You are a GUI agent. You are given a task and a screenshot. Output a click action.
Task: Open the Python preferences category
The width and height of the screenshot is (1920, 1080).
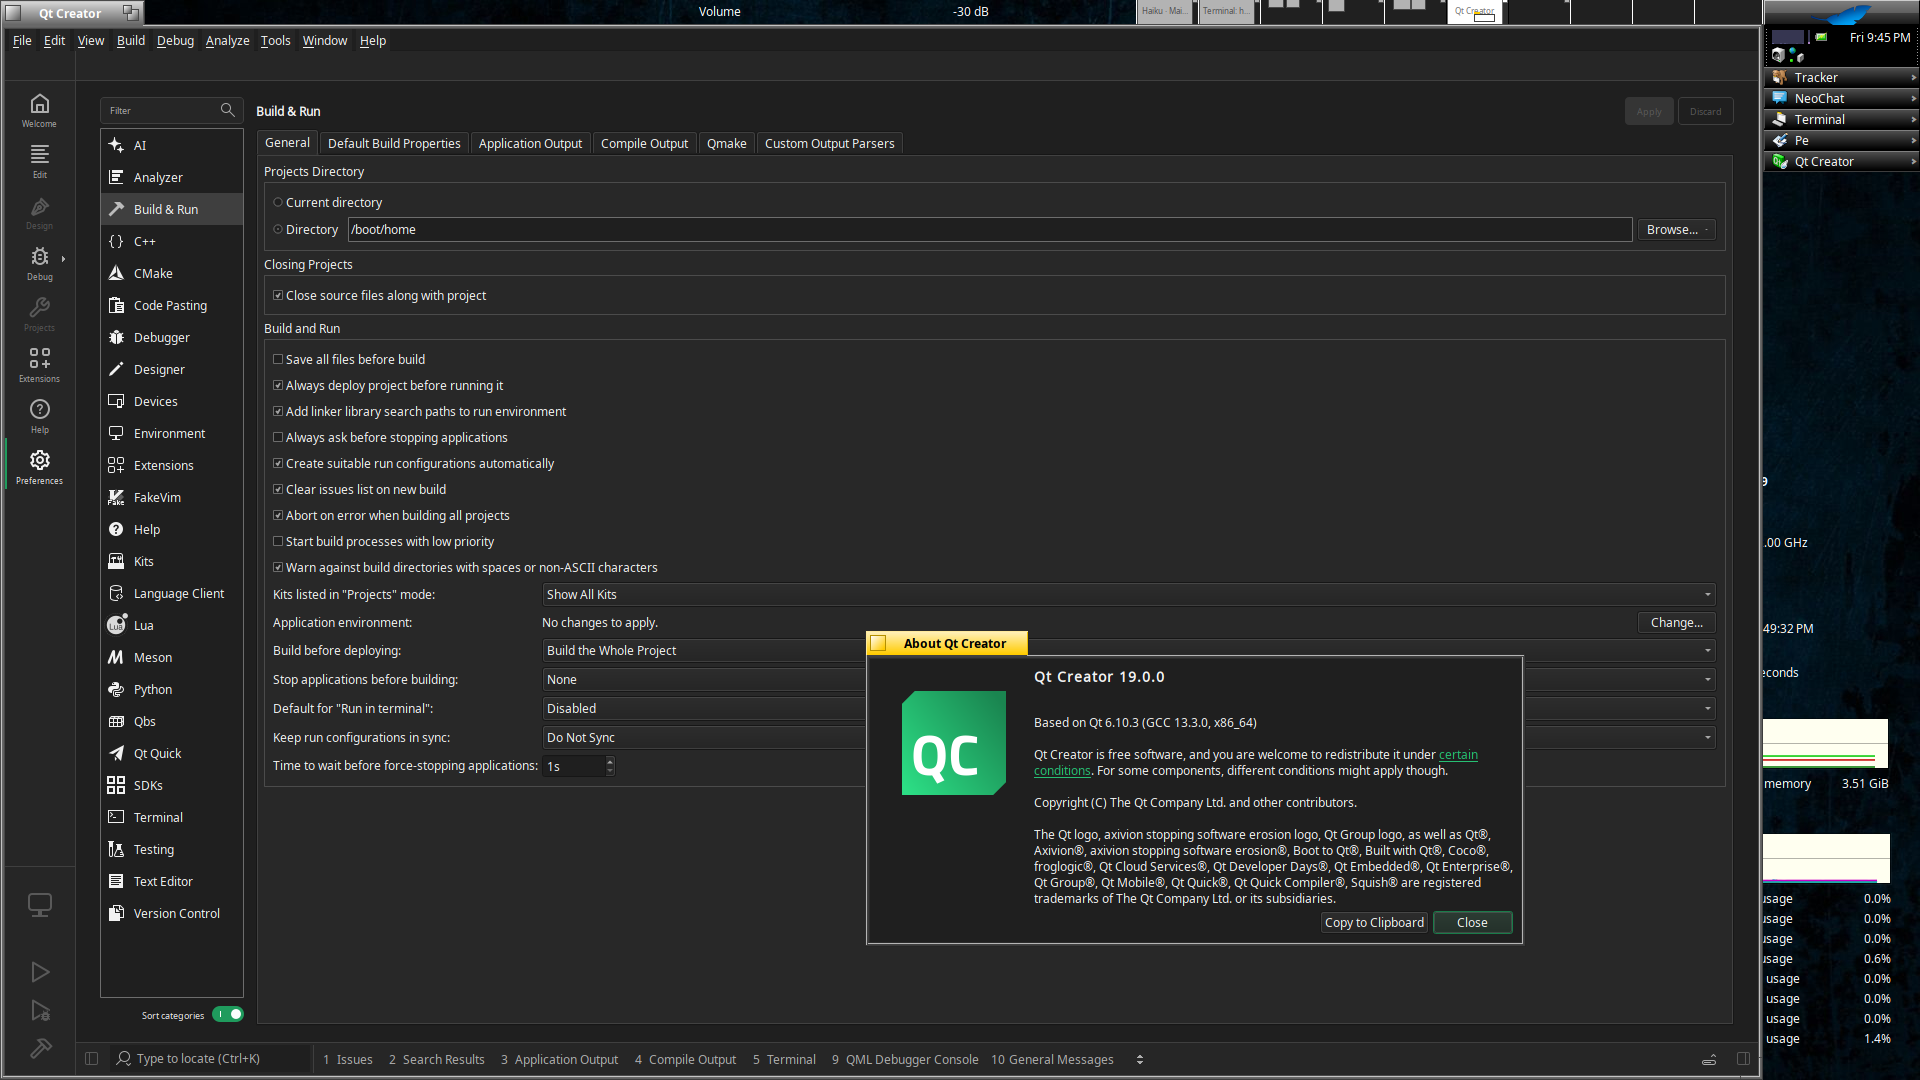click(172, 689)
